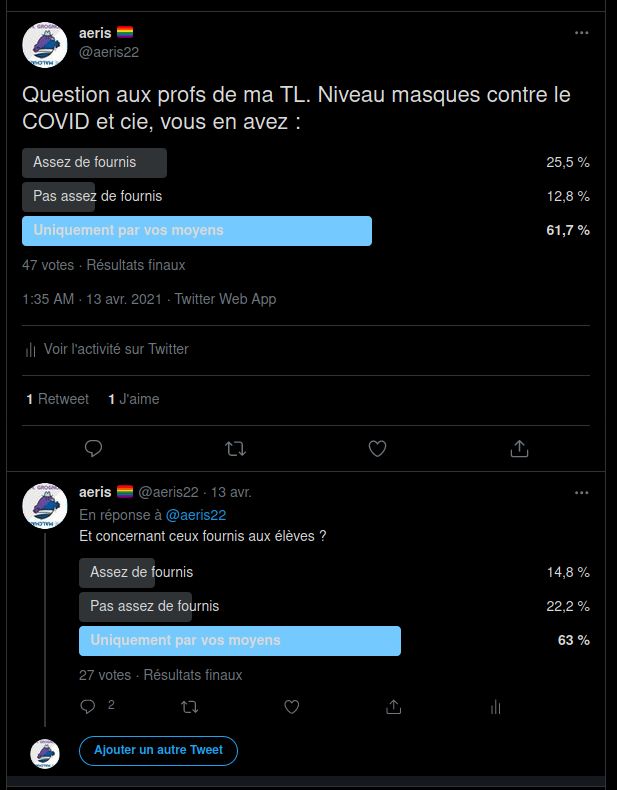Like the reply tweet about élèves
Screen dimensions: 617x790
coord(292,707)
